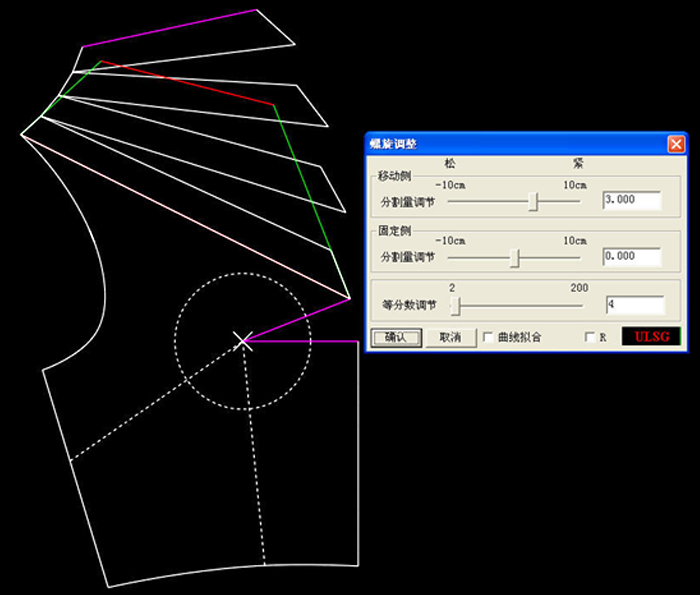Viewport: 700px width, 595px height.
Task: Click the 确认 confirm button
Action: coord(396,337)
